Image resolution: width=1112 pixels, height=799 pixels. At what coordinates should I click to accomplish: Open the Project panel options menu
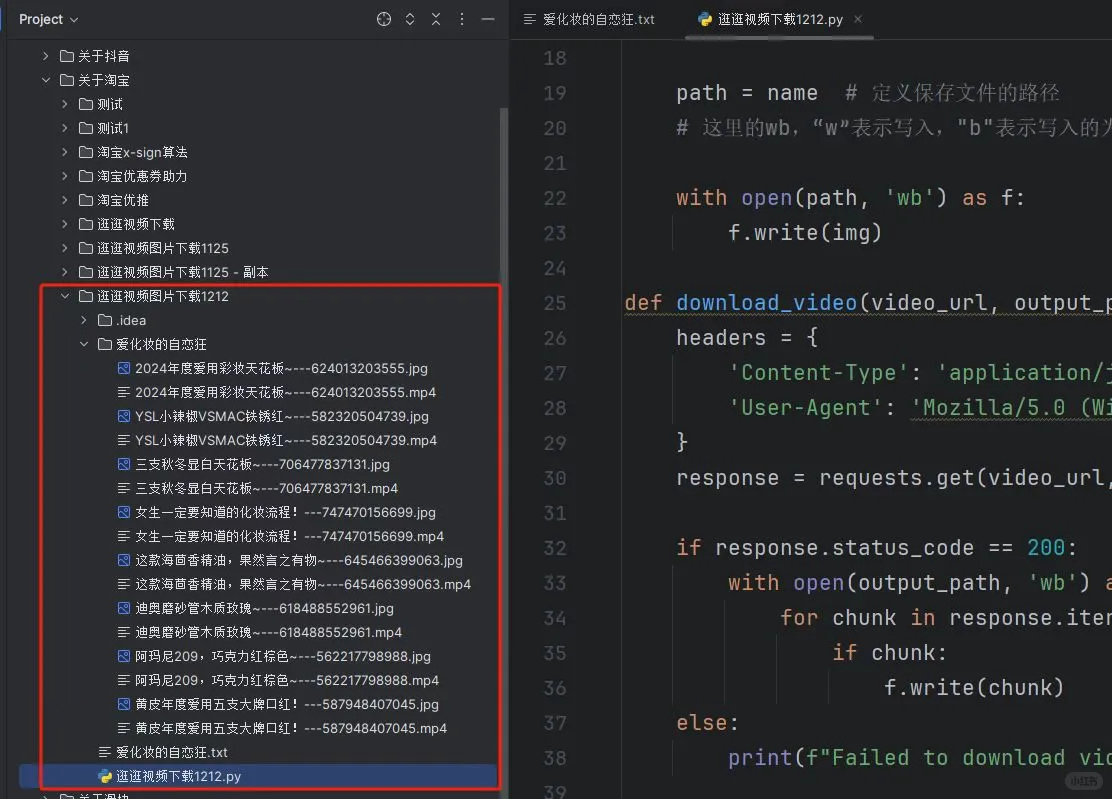[x=462, y=19]
